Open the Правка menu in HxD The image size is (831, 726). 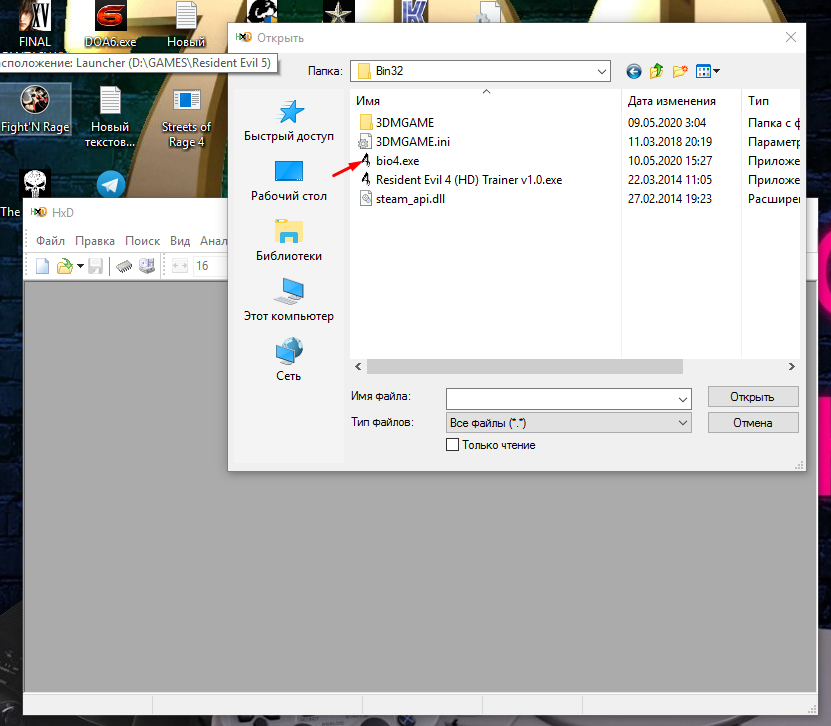coord(95,241)
